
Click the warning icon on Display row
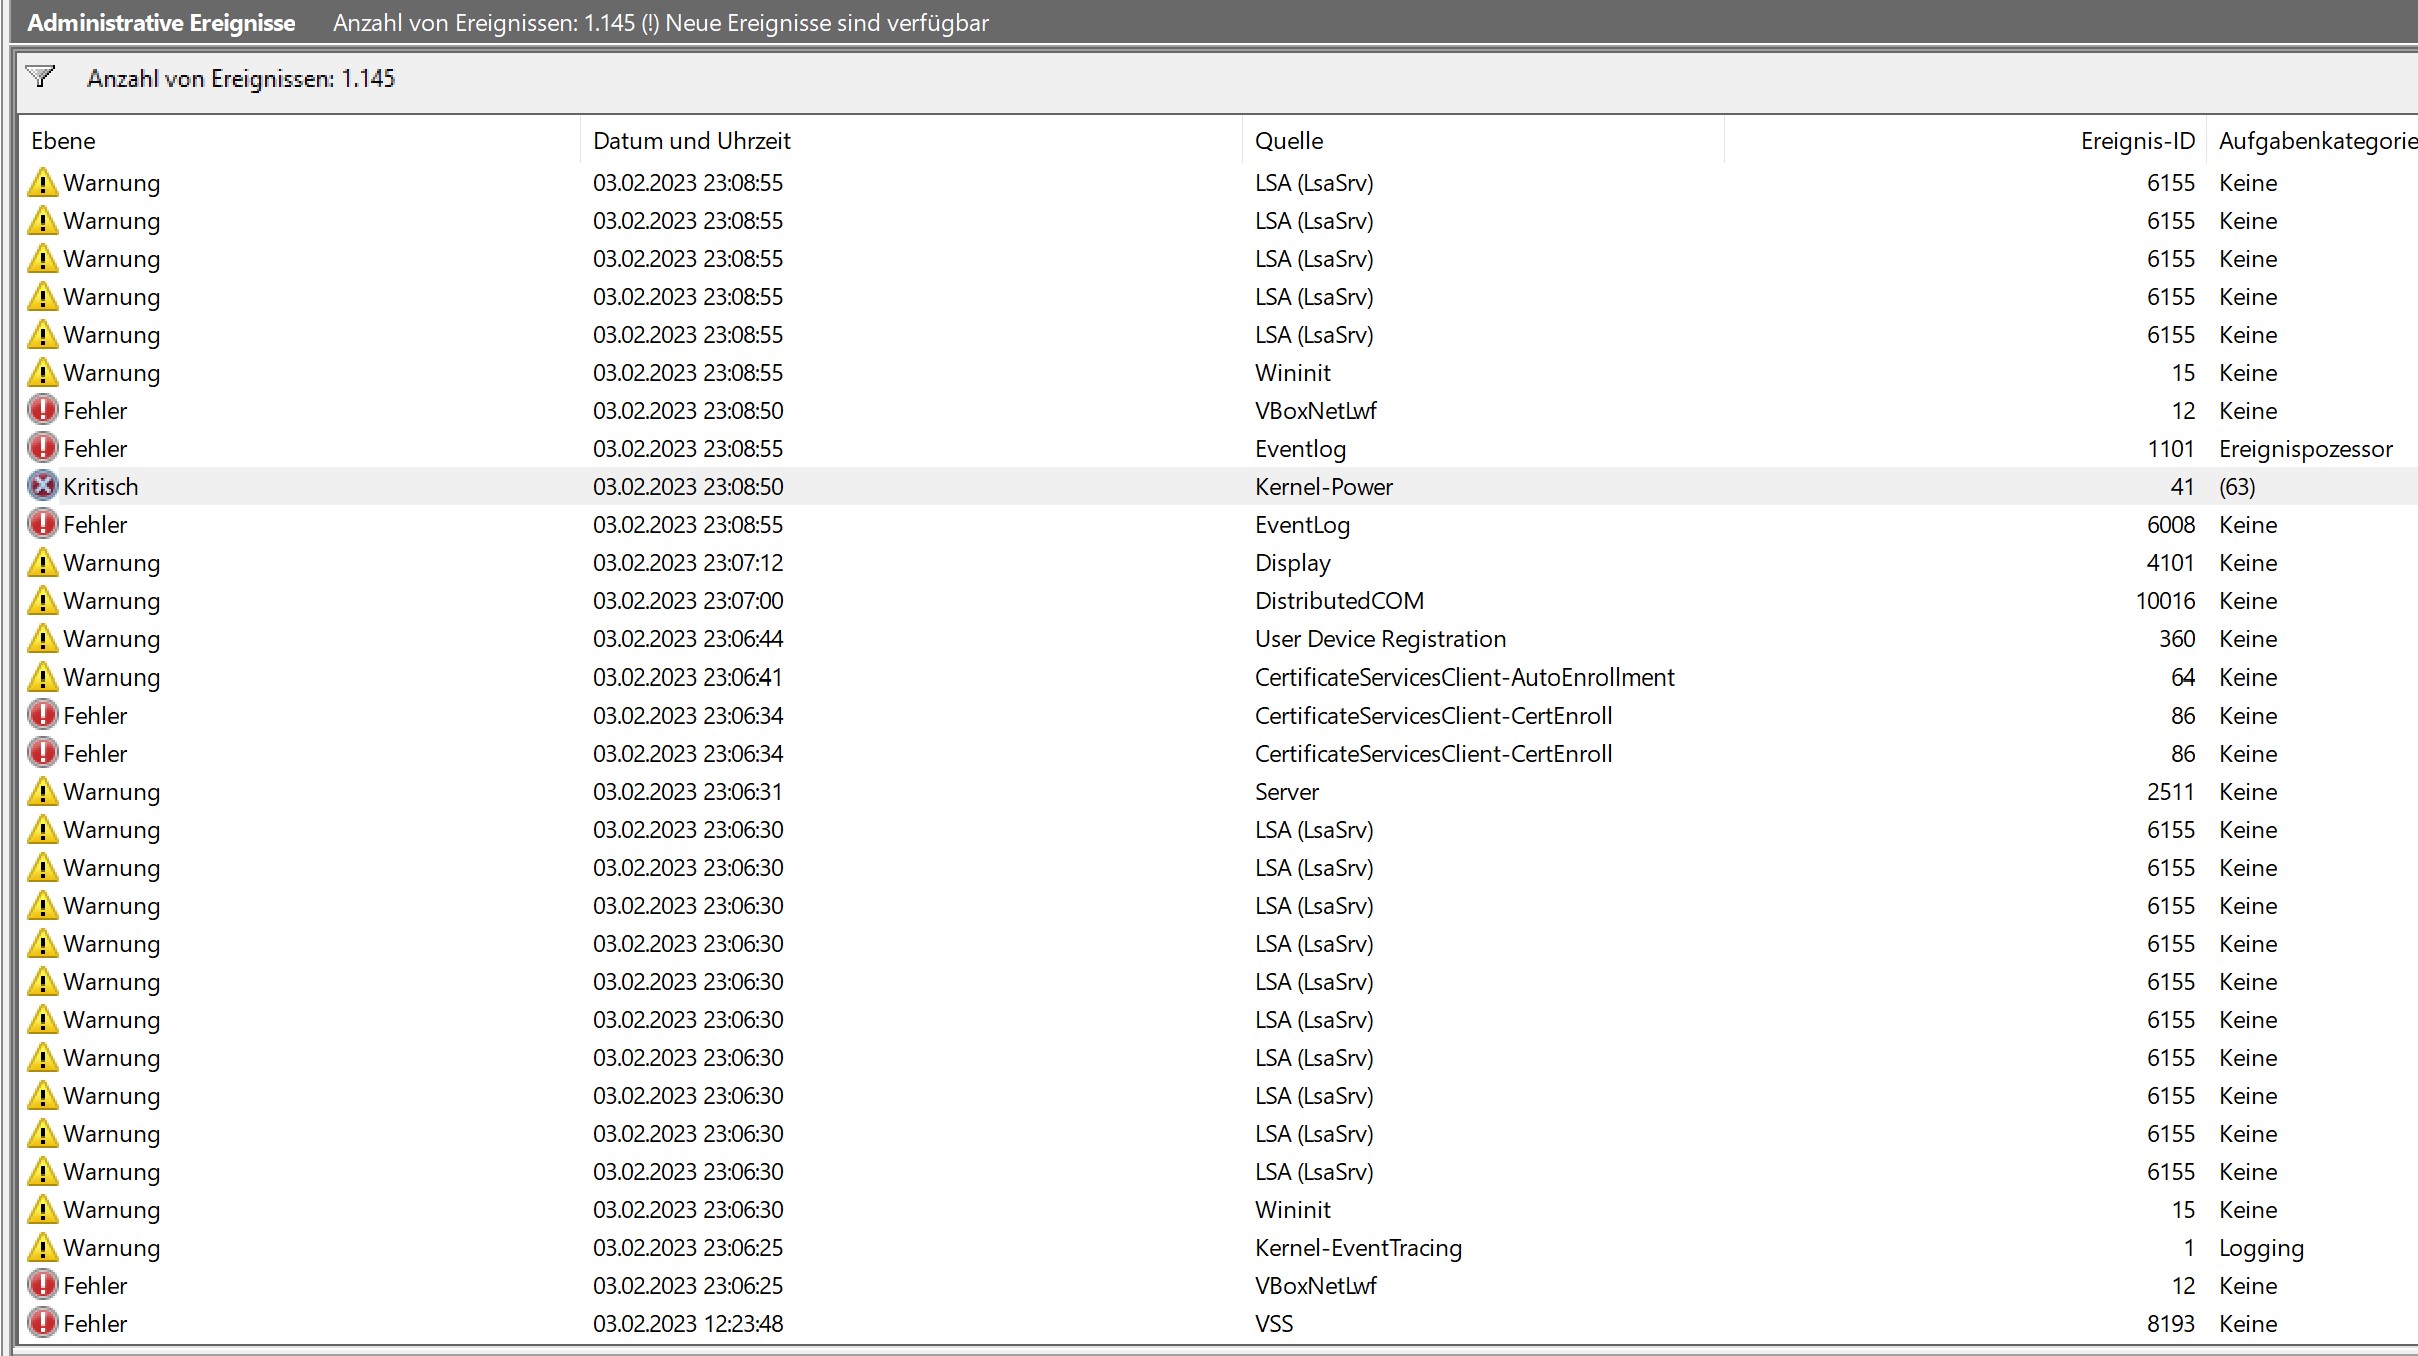(x=42, y=563)
